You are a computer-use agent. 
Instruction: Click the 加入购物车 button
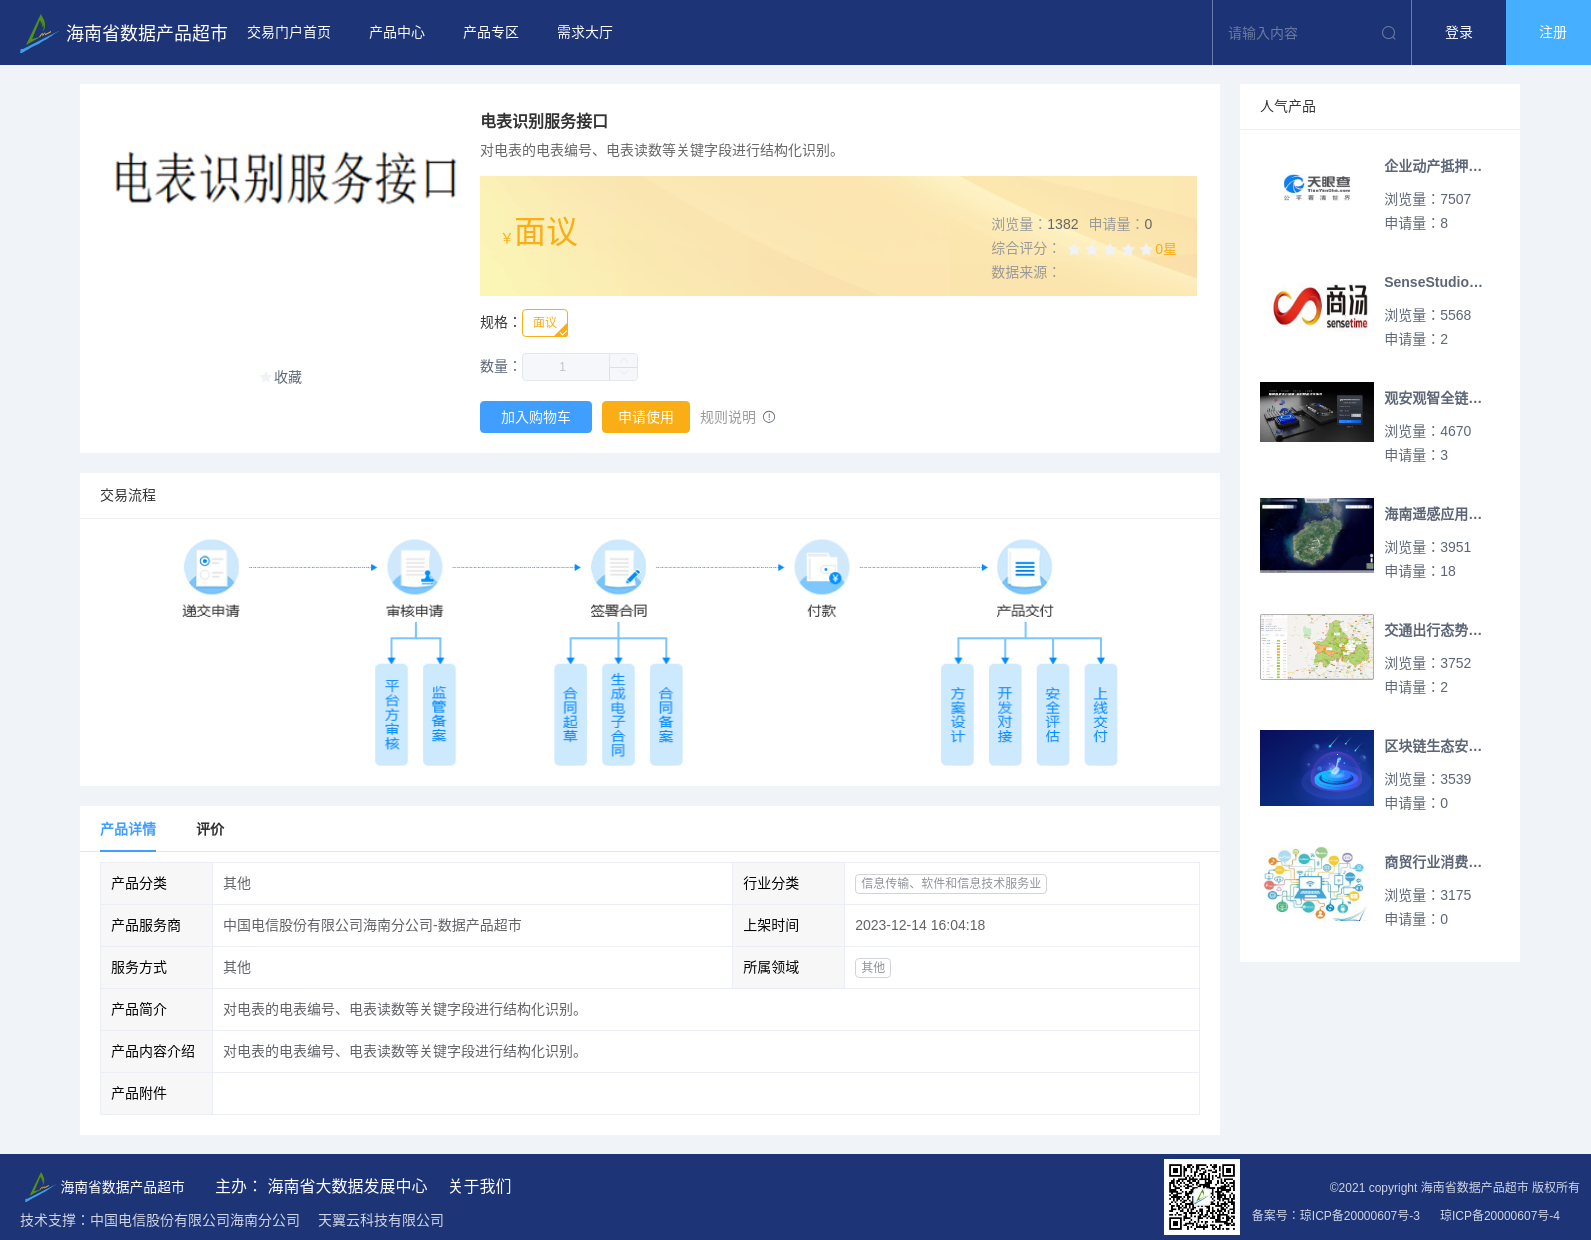pyautogui.click(x=536, y=417)
